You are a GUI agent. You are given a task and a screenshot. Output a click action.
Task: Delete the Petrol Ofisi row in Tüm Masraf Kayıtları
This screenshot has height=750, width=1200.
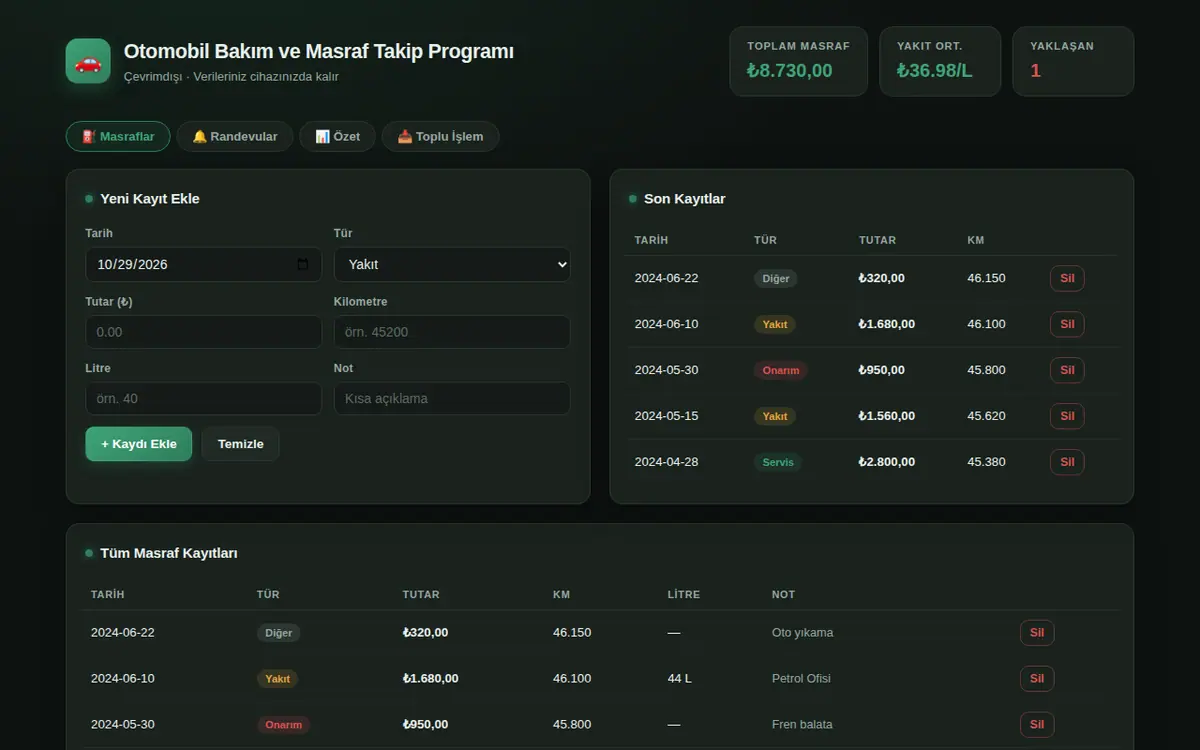1037,679
